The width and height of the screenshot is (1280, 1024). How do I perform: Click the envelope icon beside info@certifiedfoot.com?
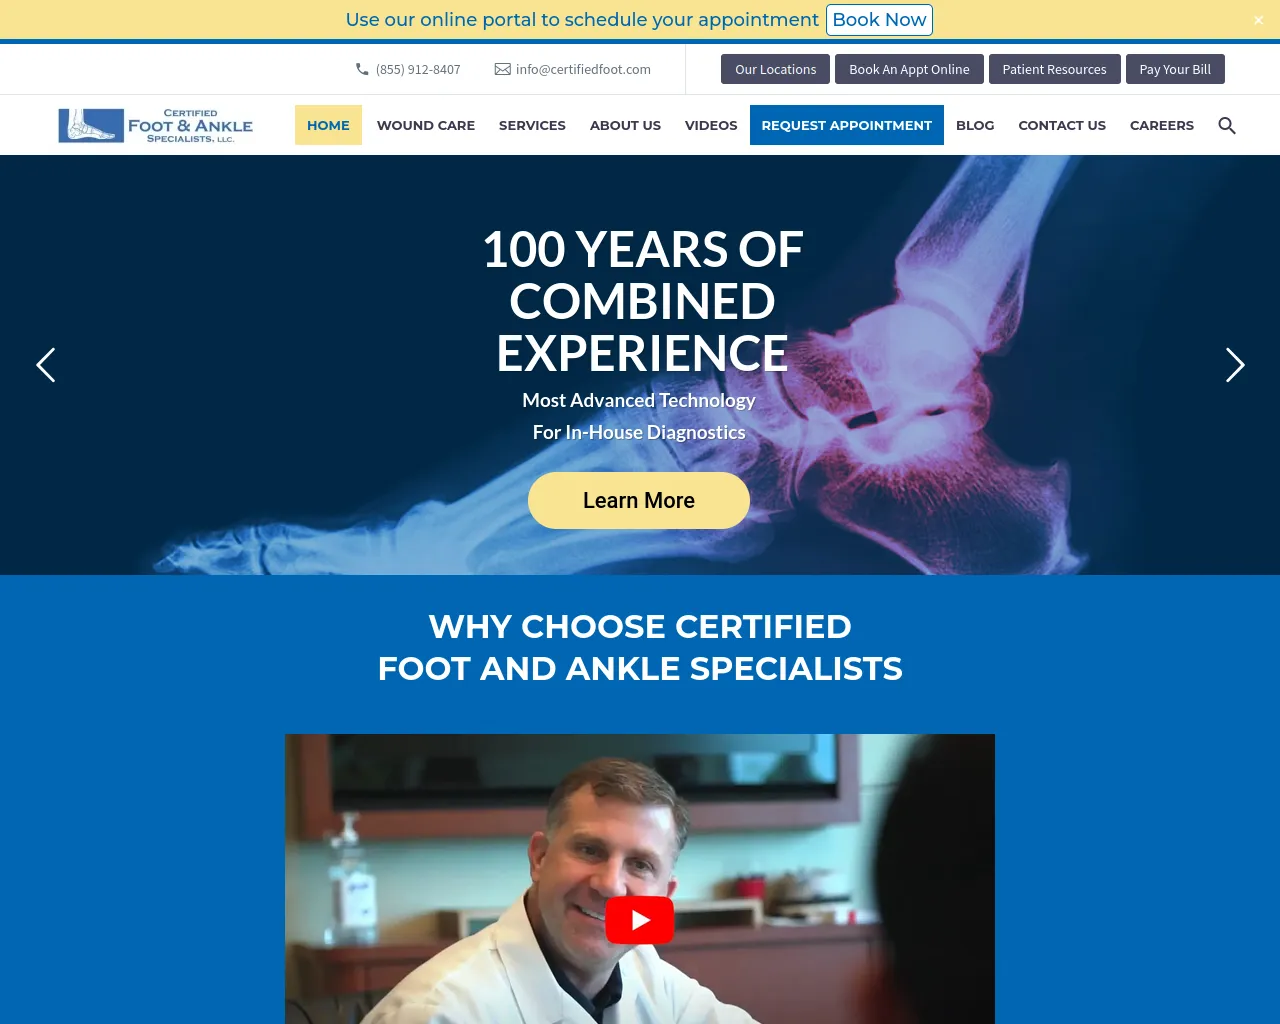[503, 69]
